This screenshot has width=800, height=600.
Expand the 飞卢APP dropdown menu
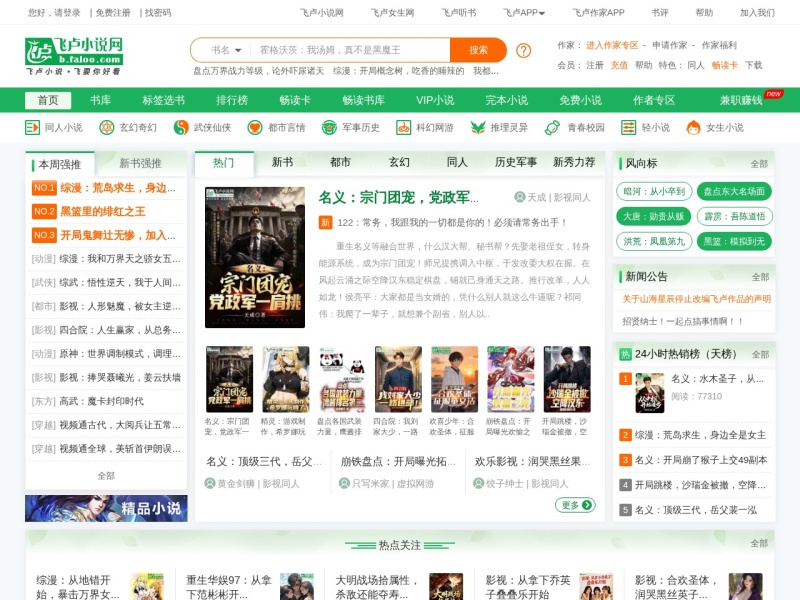click(x=524, y=13)
